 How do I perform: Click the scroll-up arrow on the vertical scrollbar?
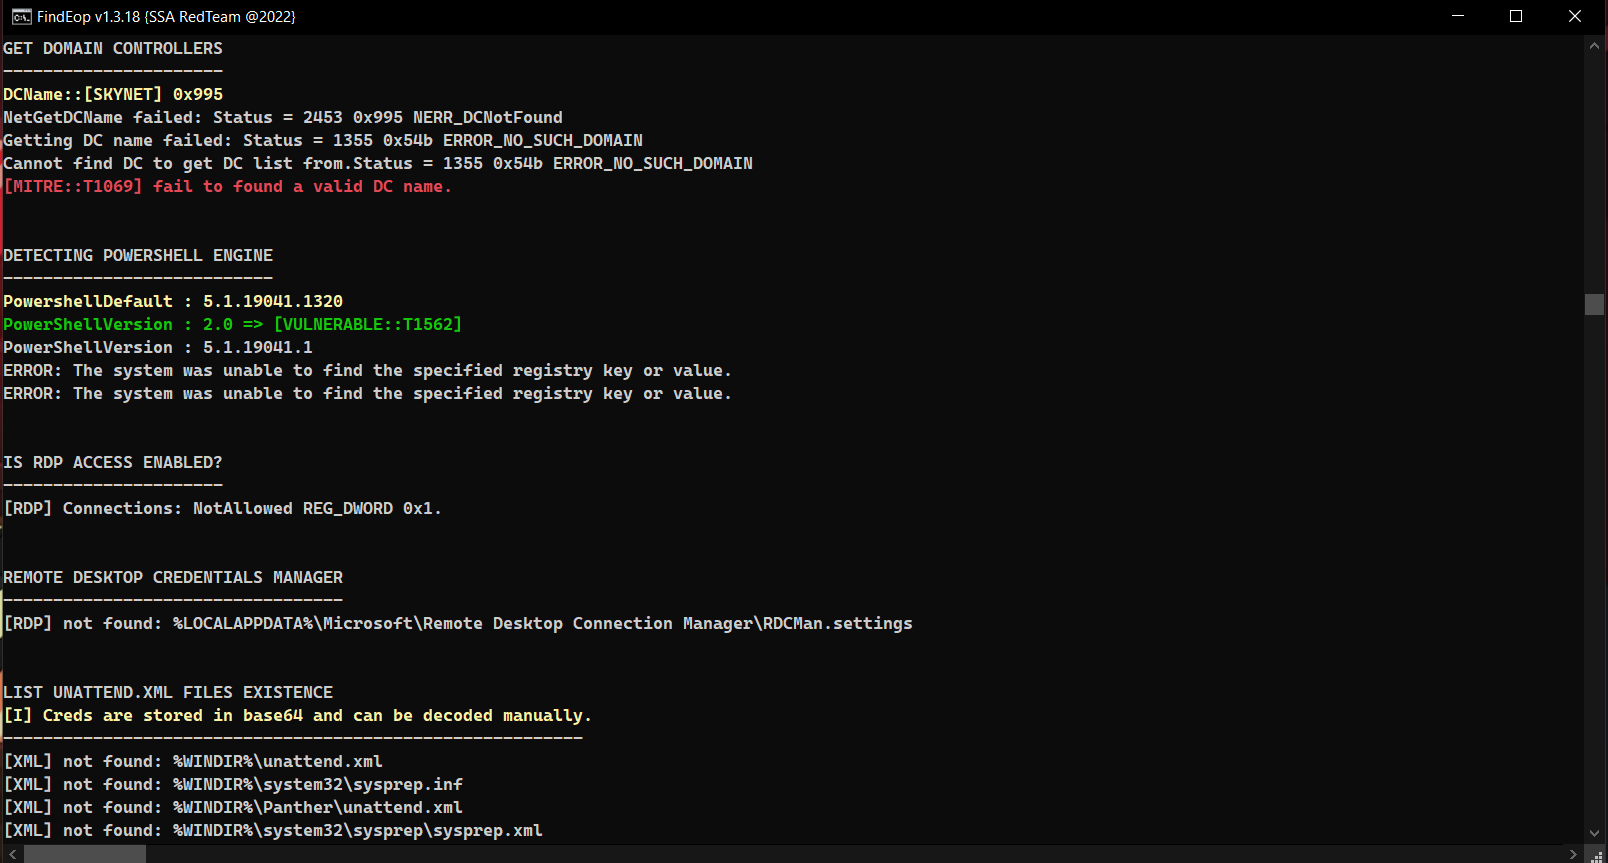point(1595,44)
